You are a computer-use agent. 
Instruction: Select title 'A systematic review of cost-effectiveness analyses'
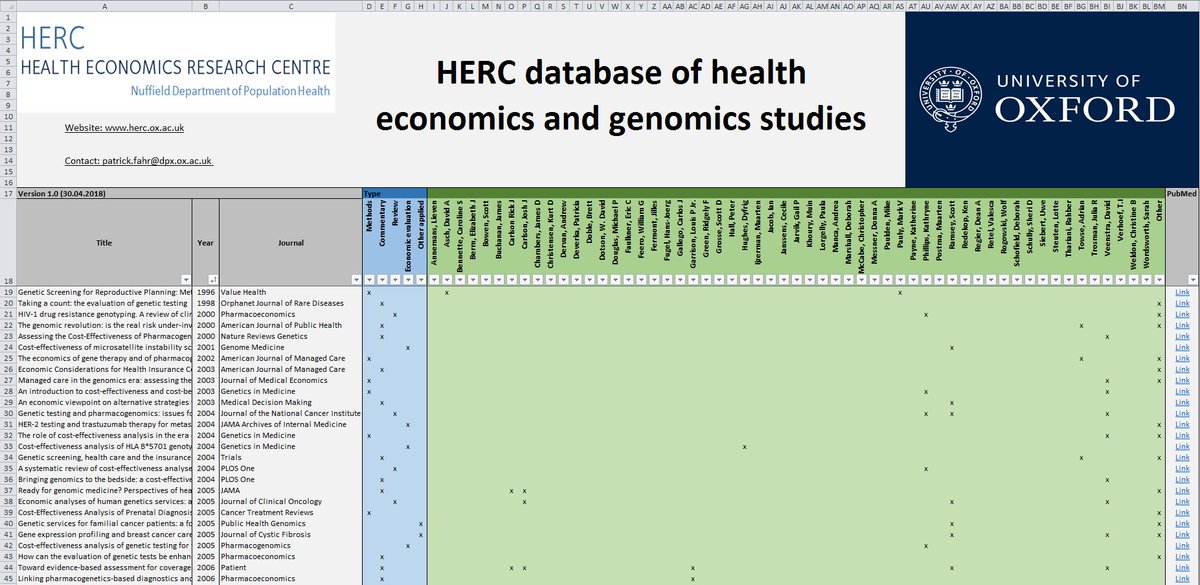click(105, 468)
